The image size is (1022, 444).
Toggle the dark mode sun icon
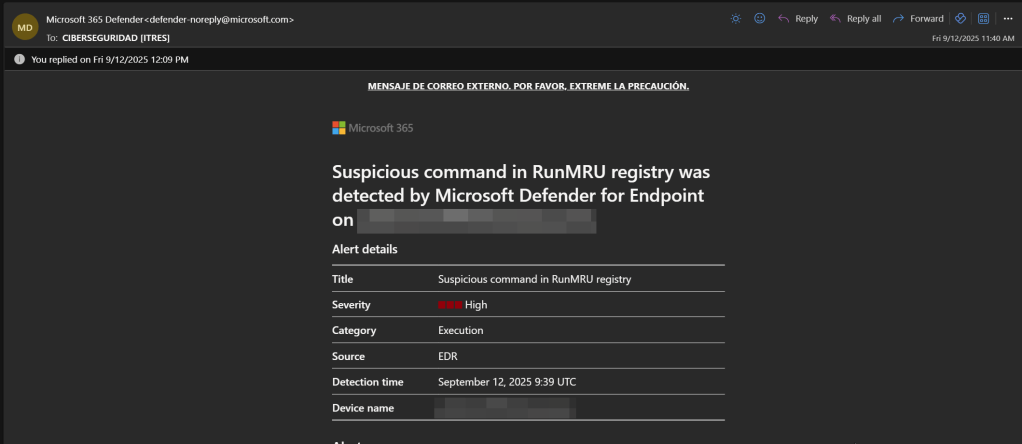pyautogui.click(x=737, y=18)
